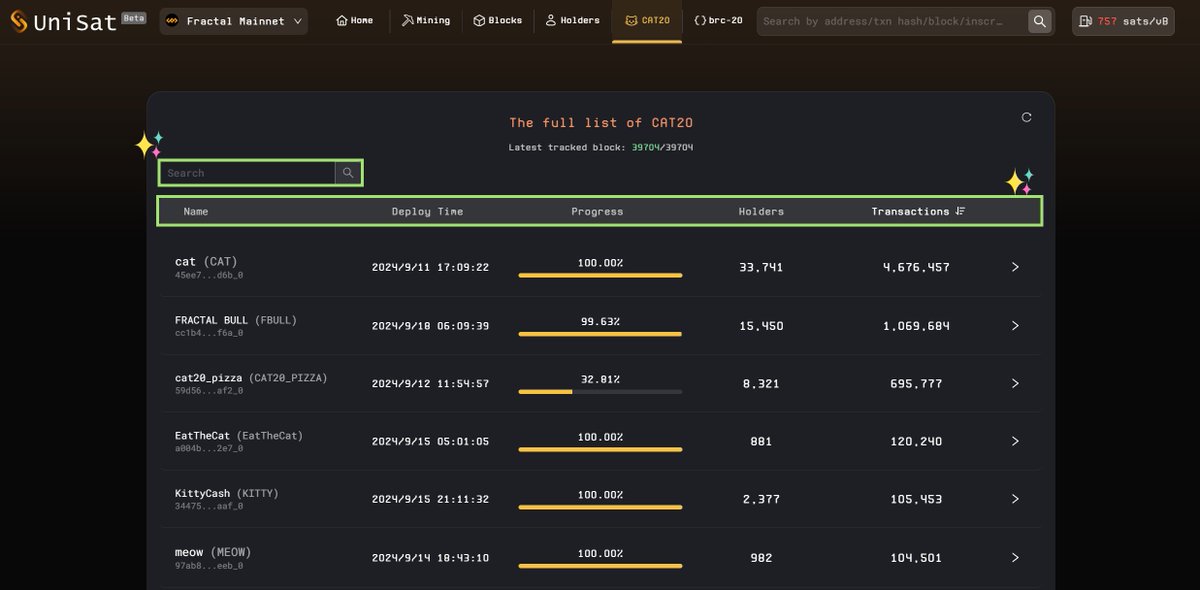Go to the Home page

(355, 20)
